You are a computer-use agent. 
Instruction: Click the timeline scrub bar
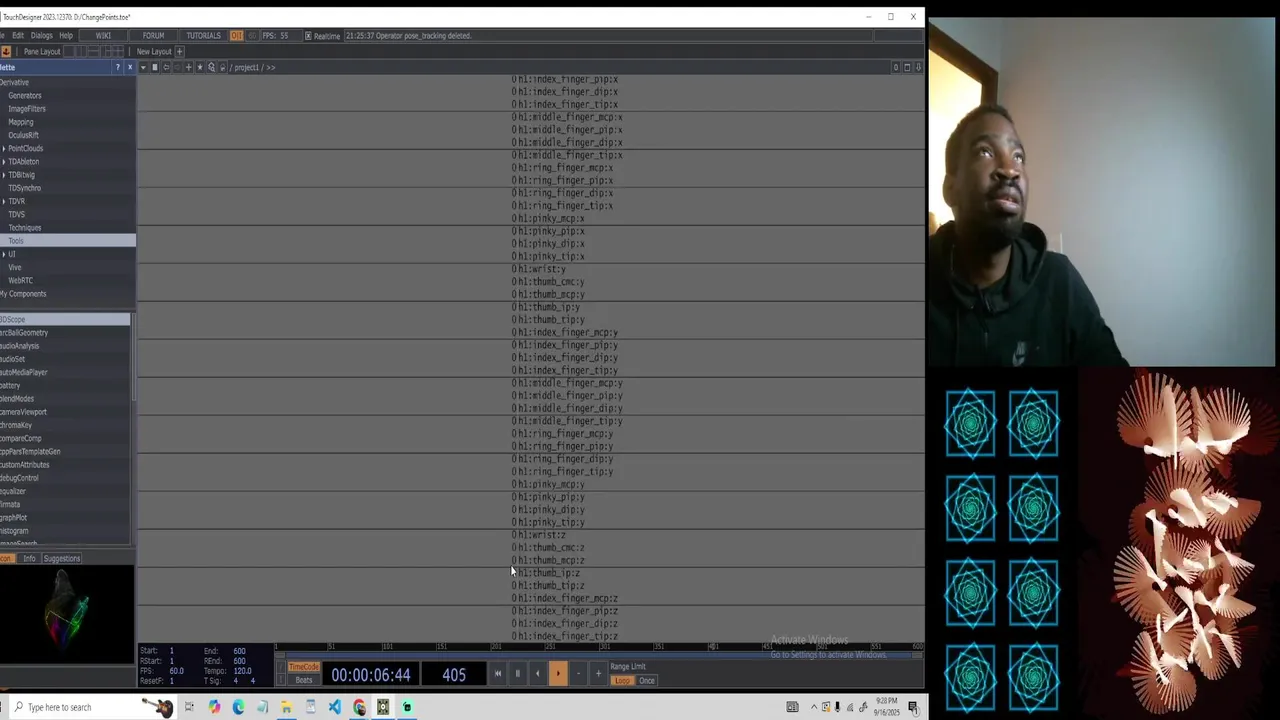click(600, 655)
